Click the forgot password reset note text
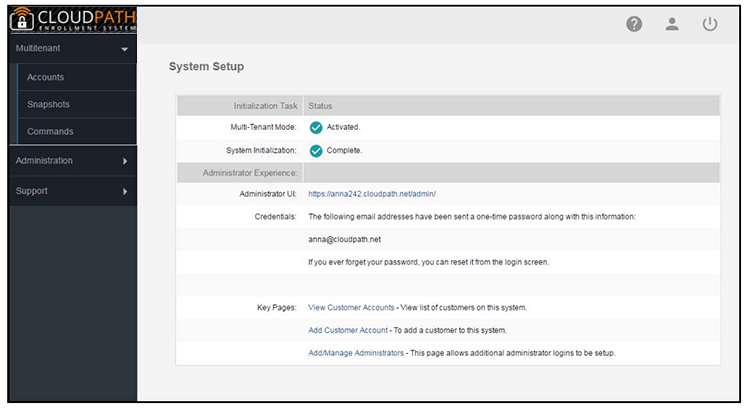 (x=428, y=262)
